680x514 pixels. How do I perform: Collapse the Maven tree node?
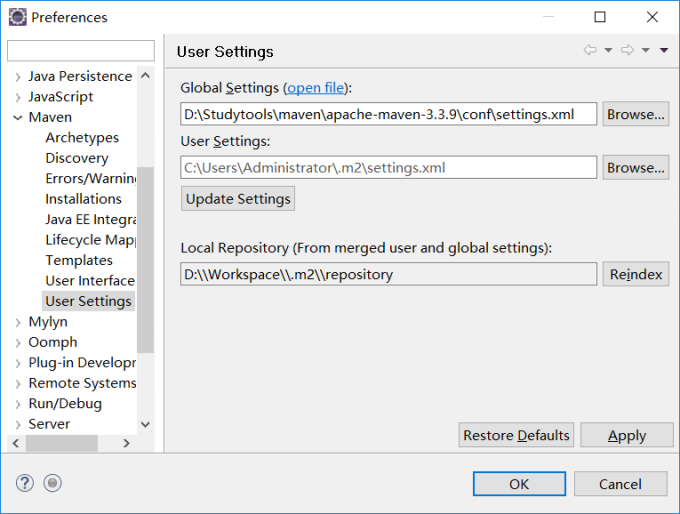[19, 117]
